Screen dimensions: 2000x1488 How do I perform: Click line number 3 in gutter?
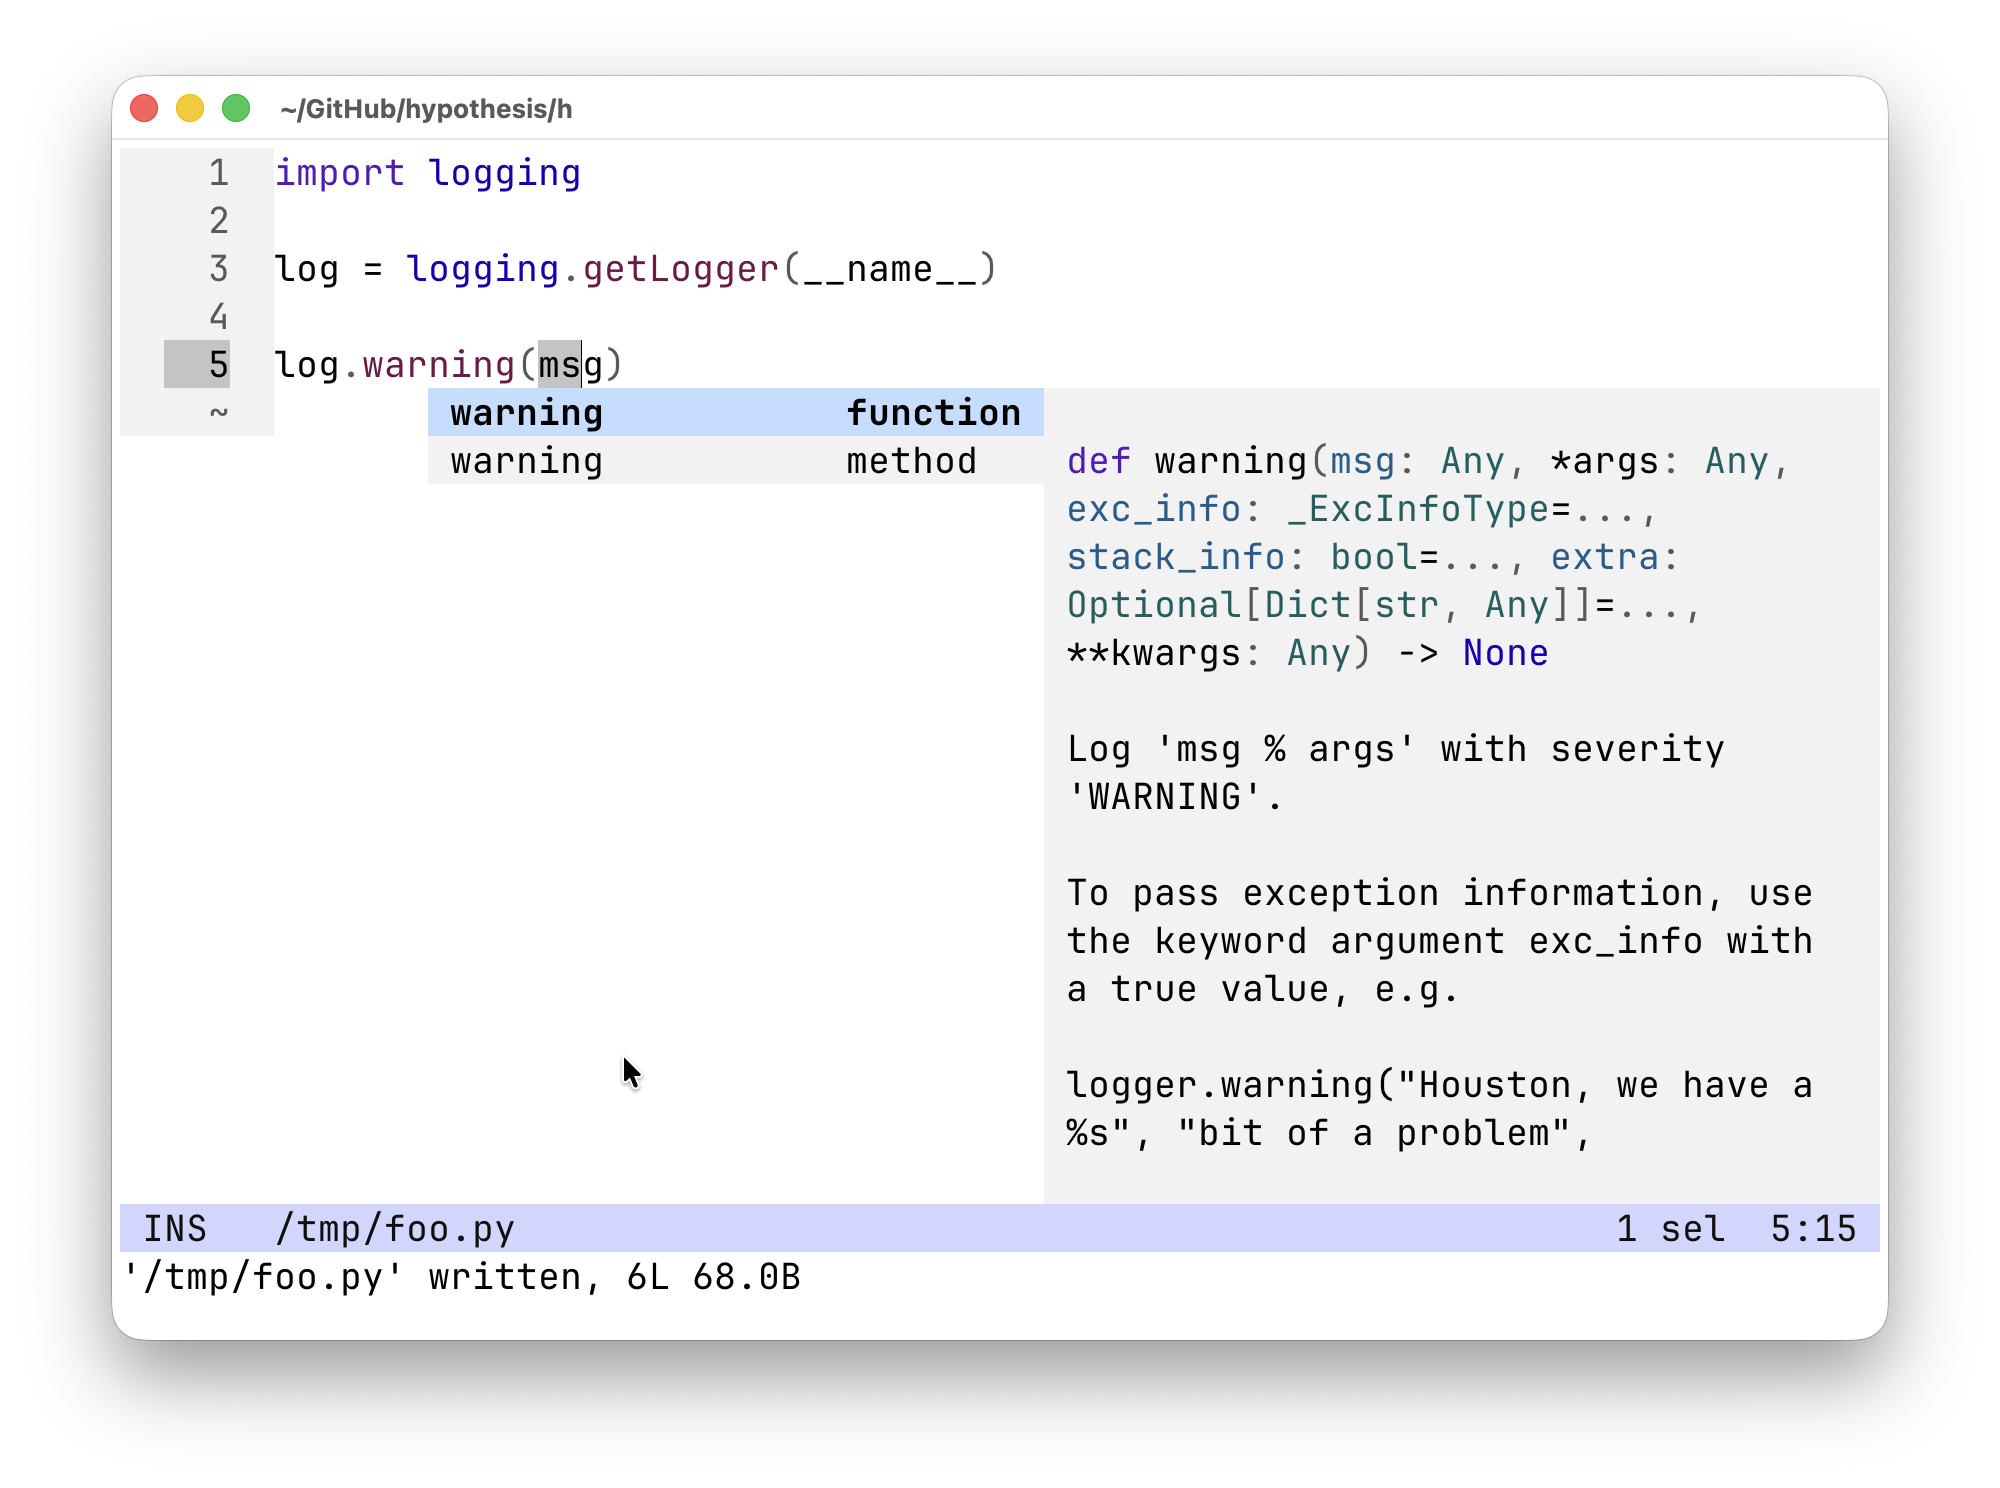(218, 269)
